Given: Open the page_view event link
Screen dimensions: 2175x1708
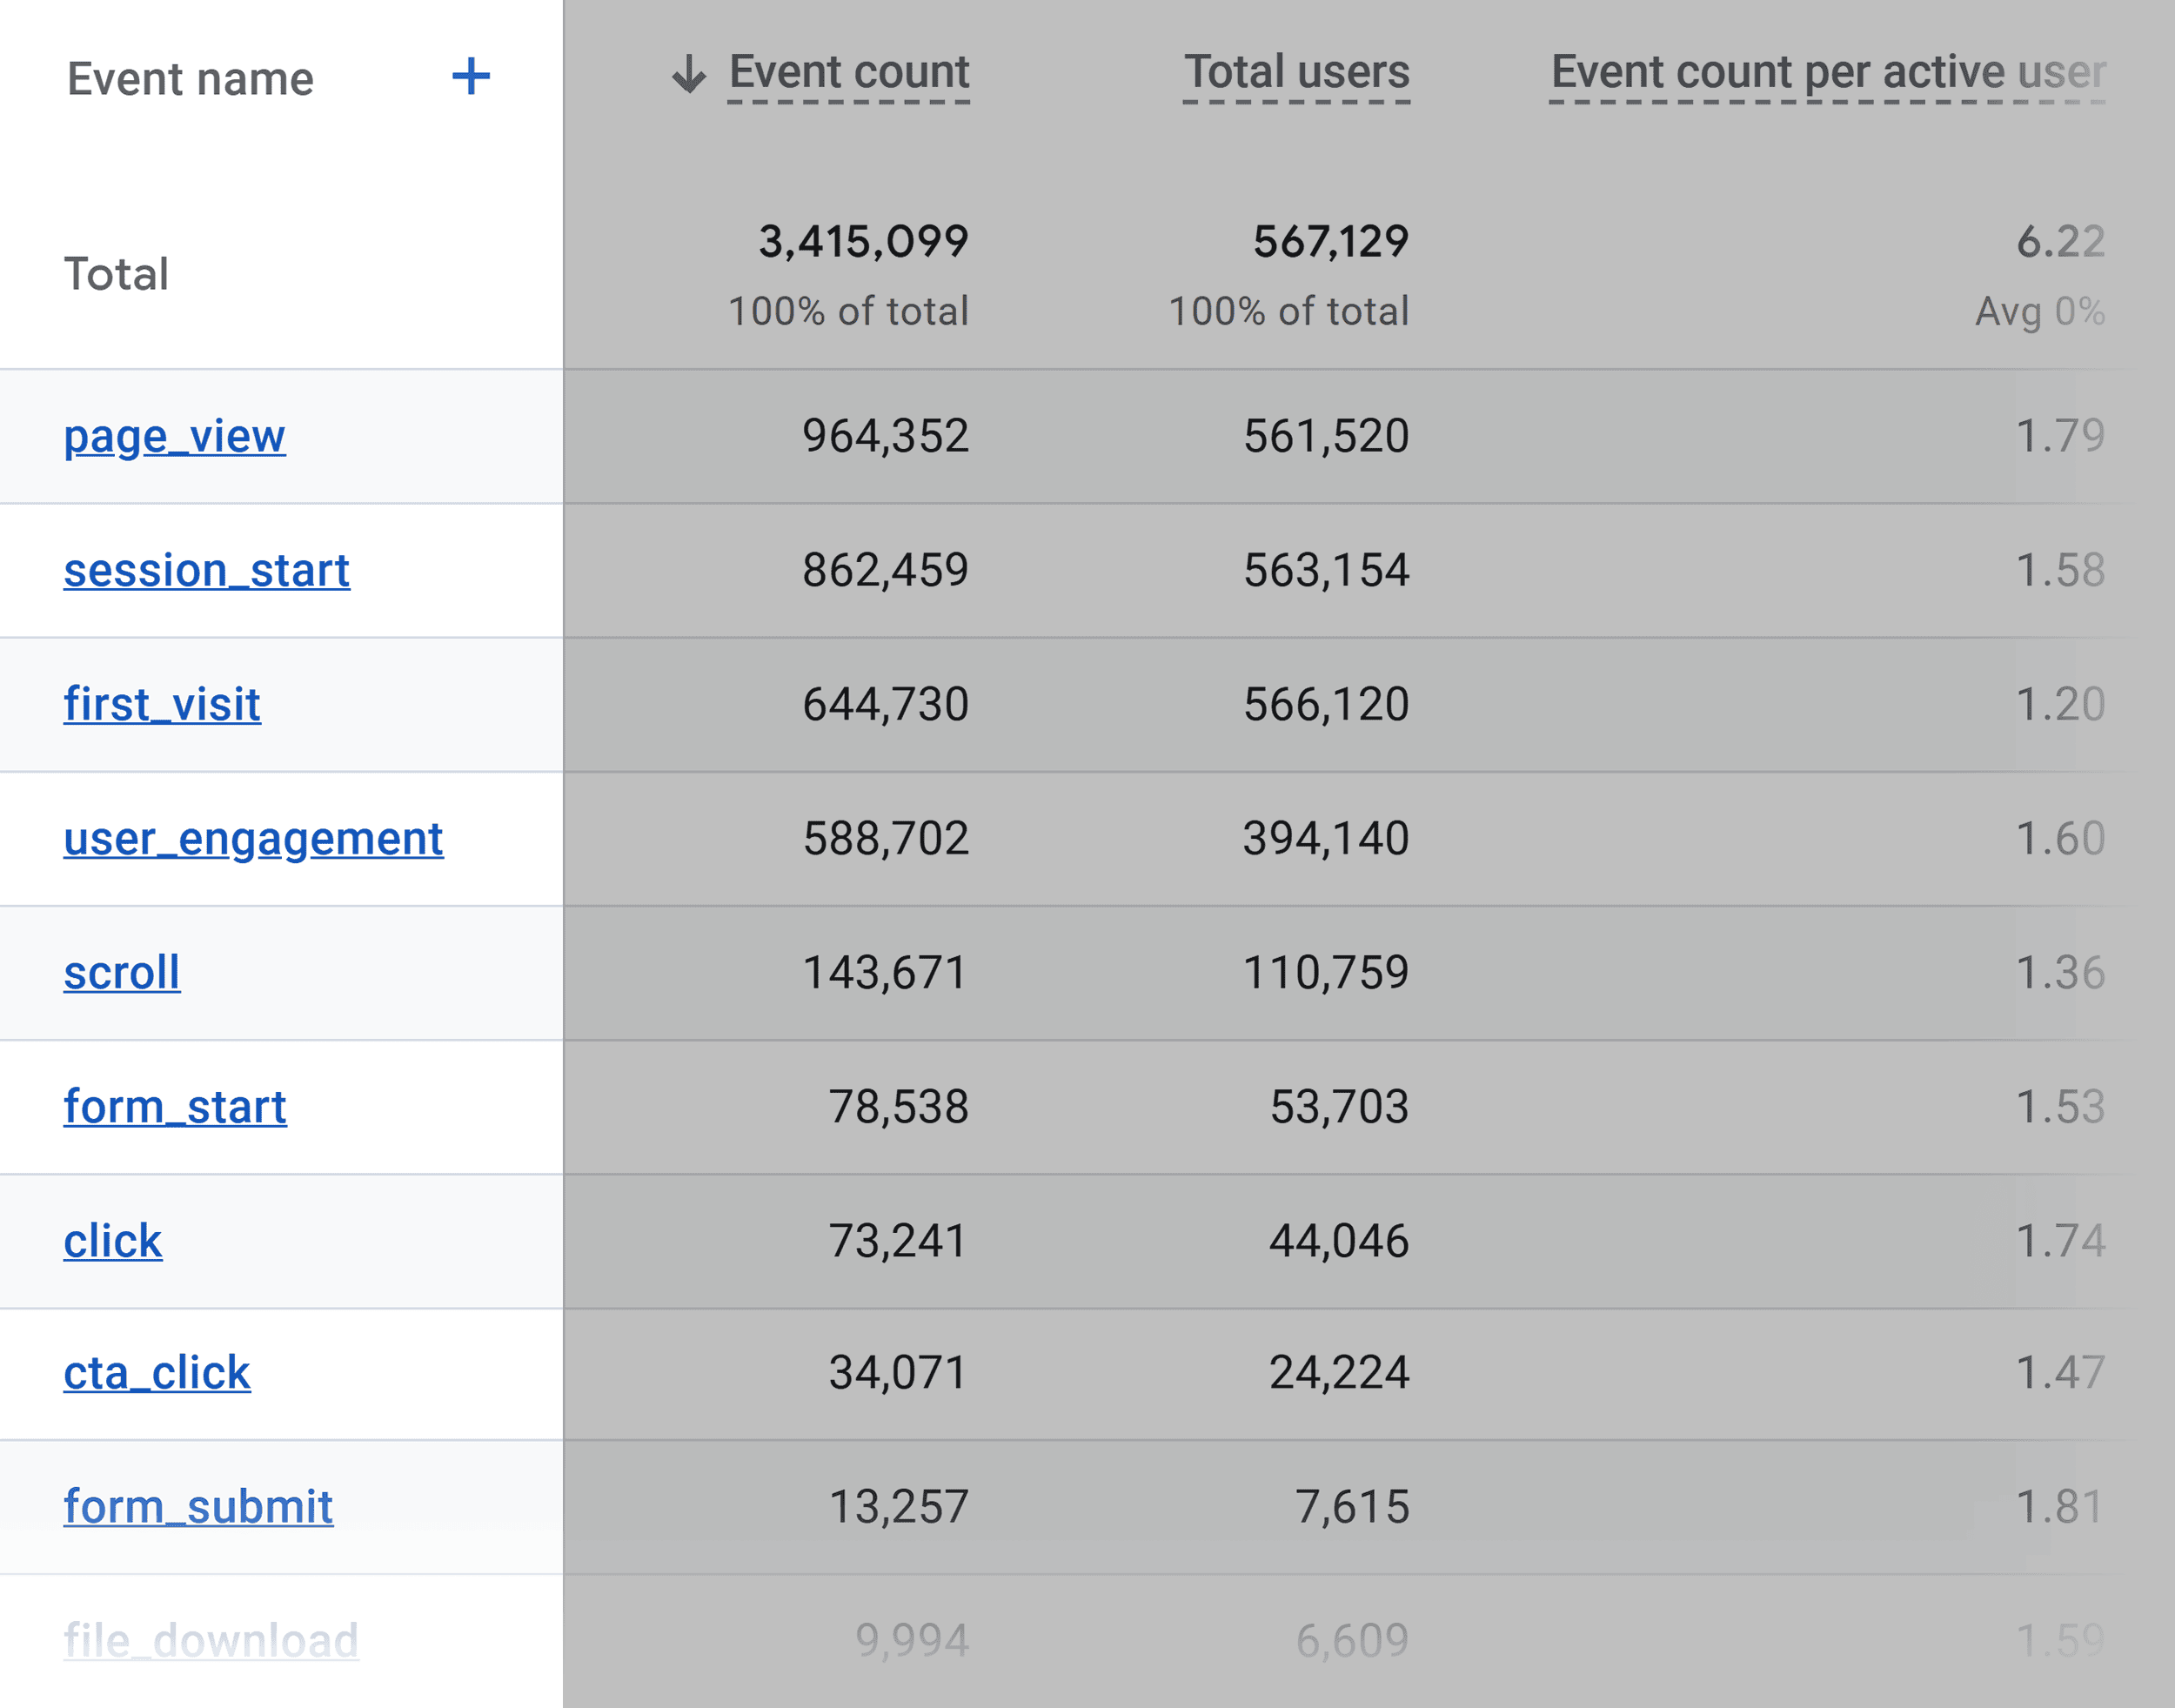Looking at the screenshot, I should click(x=174, y=436).
